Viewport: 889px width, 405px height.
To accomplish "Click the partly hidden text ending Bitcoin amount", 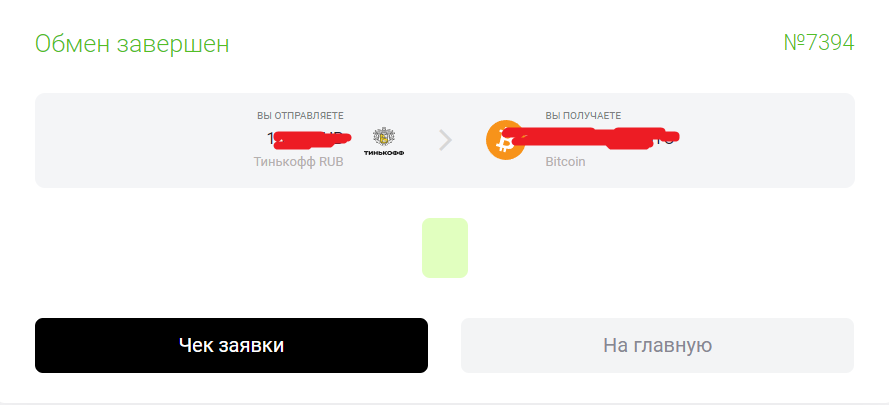I will coord(667,140).
